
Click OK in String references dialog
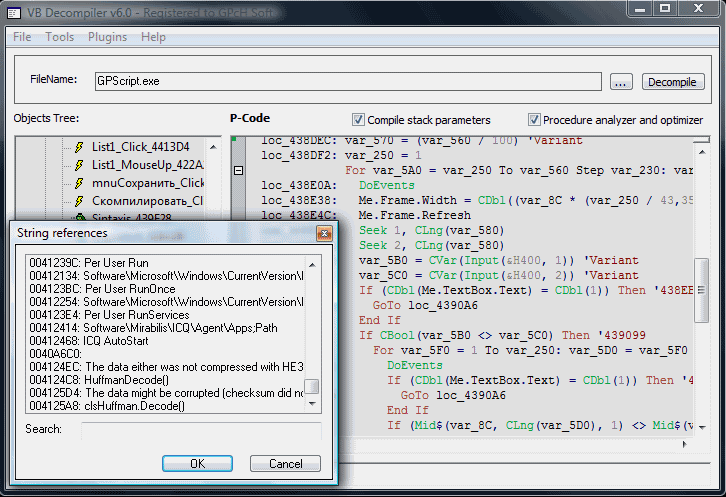coord(197,464)
